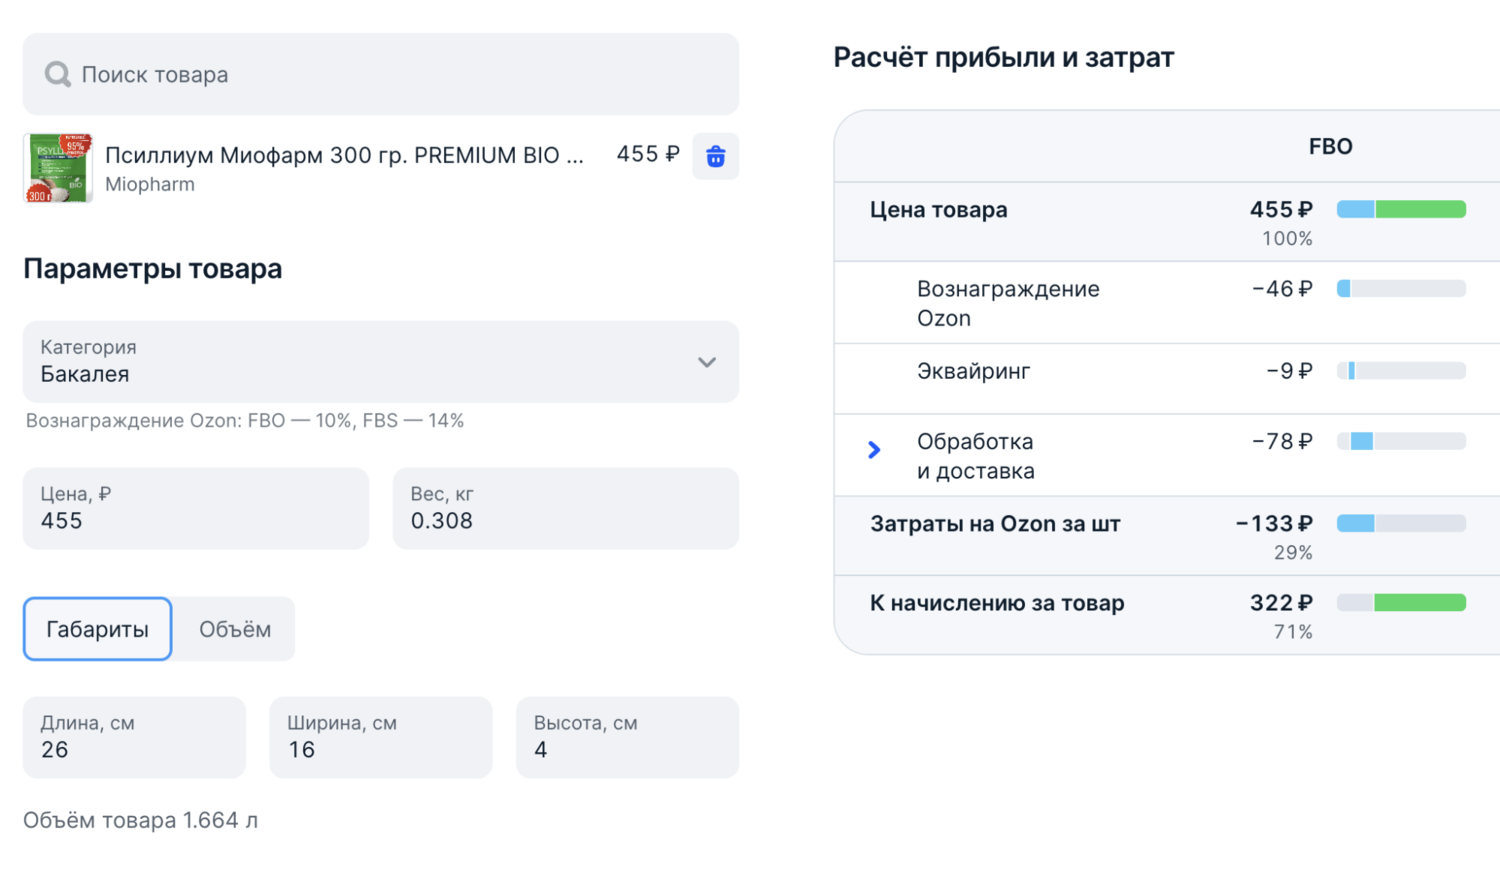
Task: Click the Поиск товара search field
Action: pyautogui.click(x=400, y=74)
